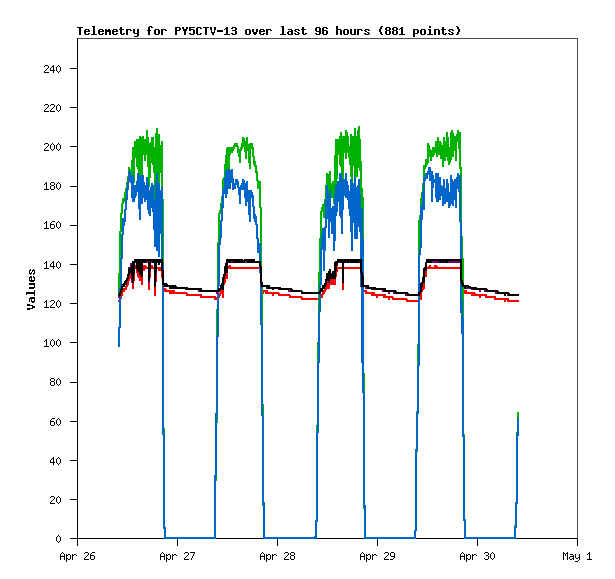
Task: Select the Apr 29 x-axis date label
Action: pos(377,556)
